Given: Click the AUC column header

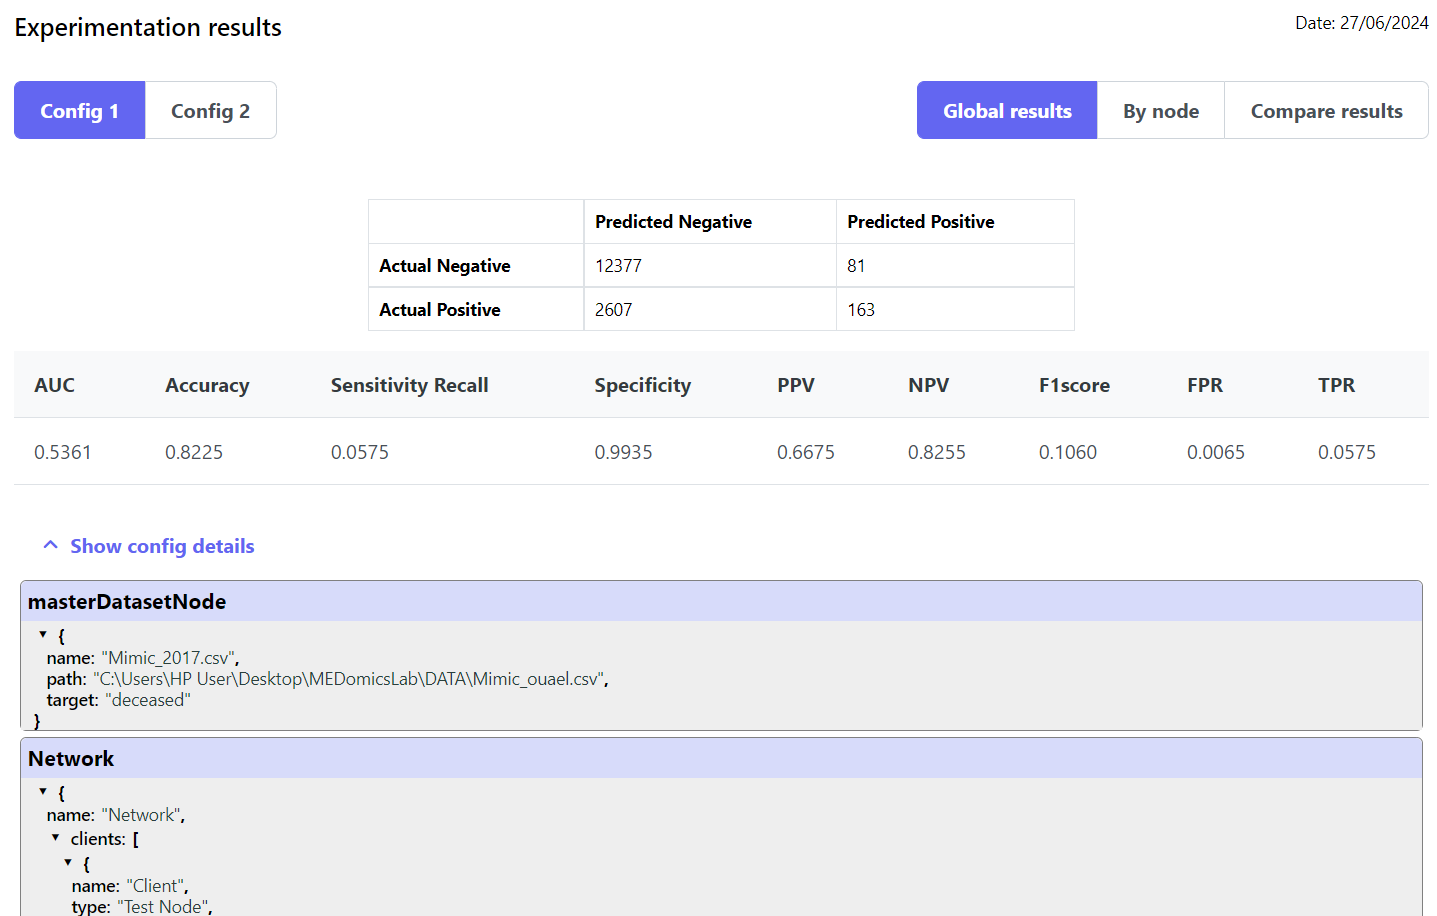Looking at the screenshot, I should pos(55,385).
